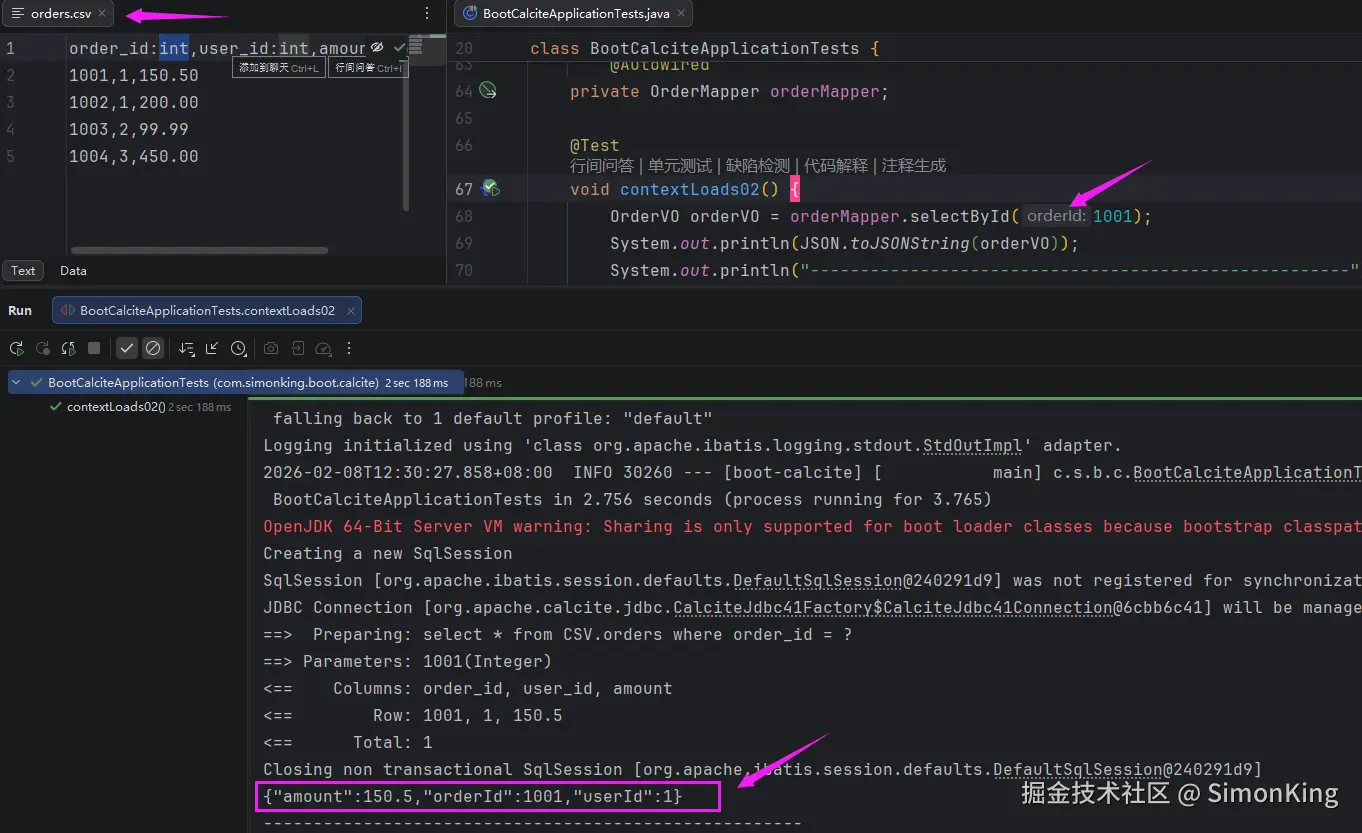The image size is (1362, 833).
Task: Collapse the BootCalciteApplicationTests tree node
Action: pos(17,383)
